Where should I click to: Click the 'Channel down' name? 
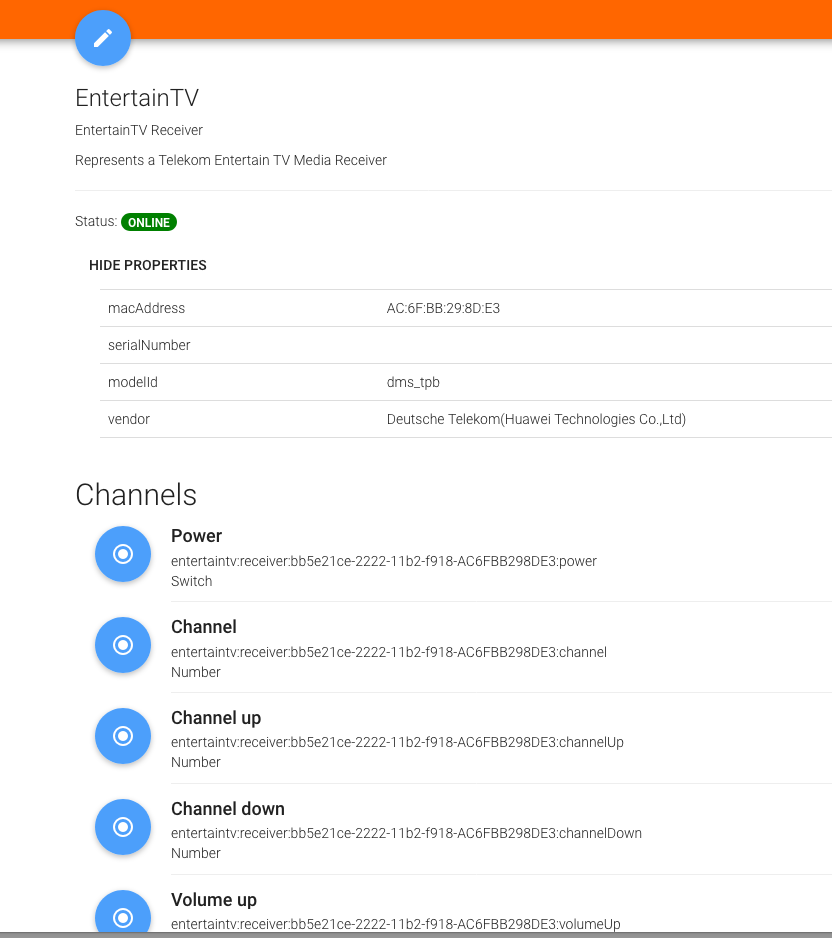pos(228,809)
